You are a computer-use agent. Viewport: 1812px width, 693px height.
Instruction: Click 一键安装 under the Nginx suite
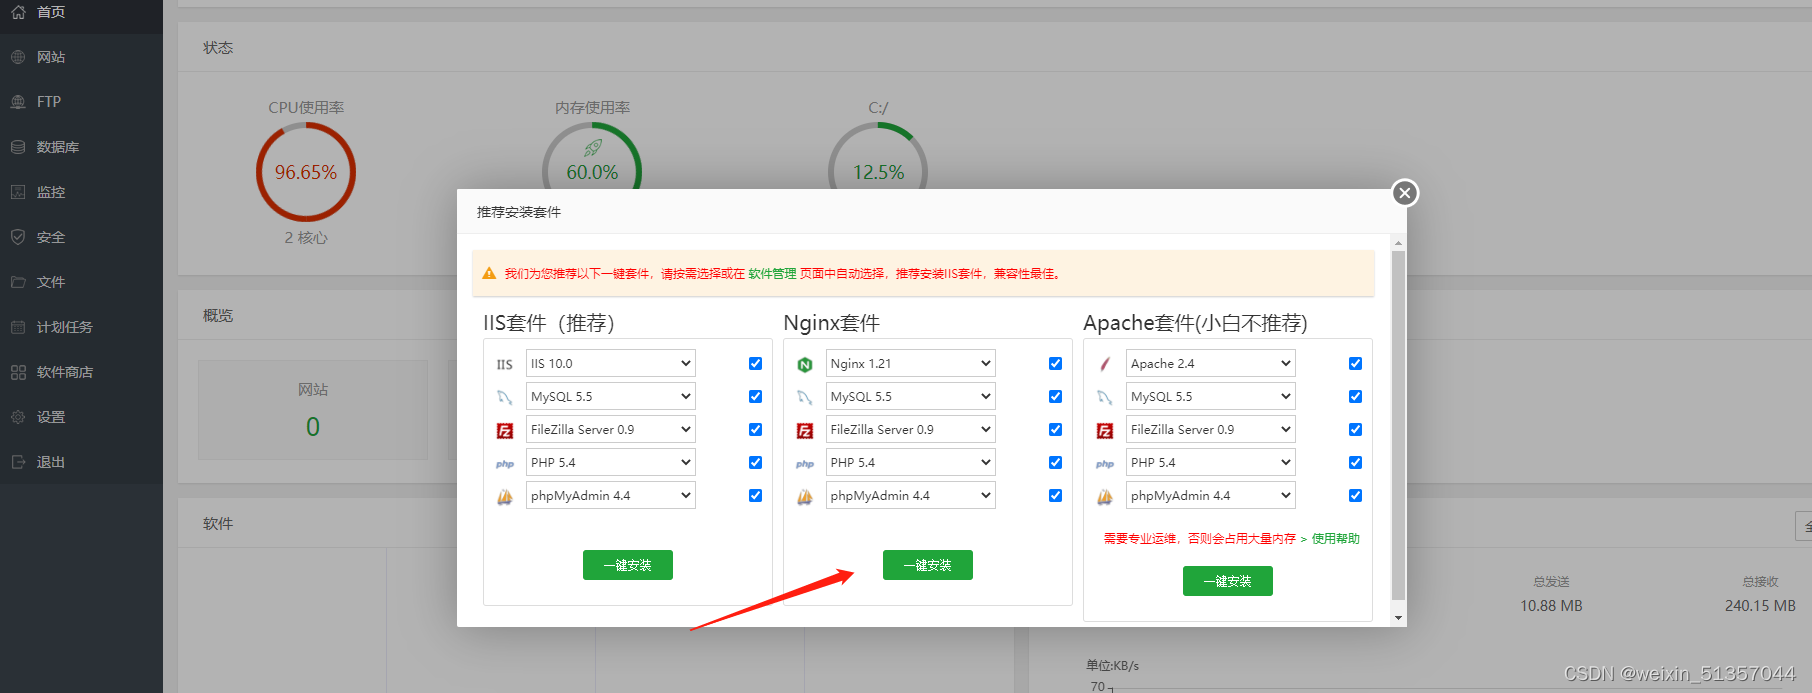coord(928,565)
